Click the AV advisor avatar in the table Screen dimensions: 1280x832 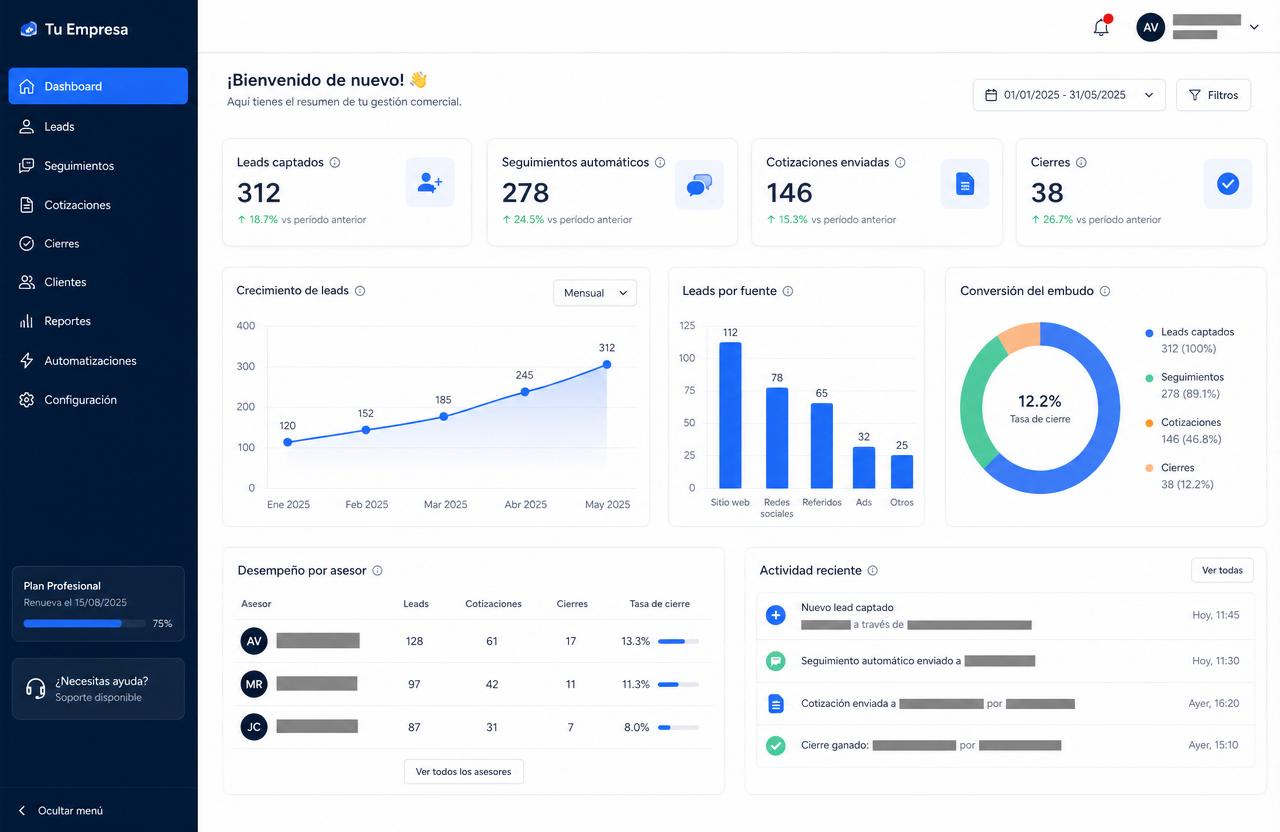[254, 641]
